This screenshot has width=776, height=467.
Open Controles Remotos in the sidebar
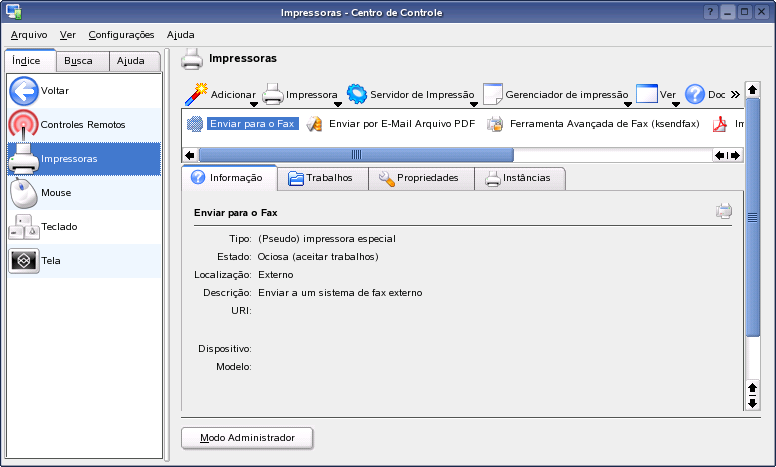point(85,125)
